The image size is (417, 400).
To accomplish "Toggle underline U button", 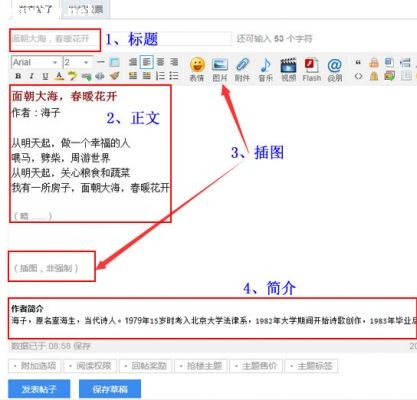I will 45,76.
